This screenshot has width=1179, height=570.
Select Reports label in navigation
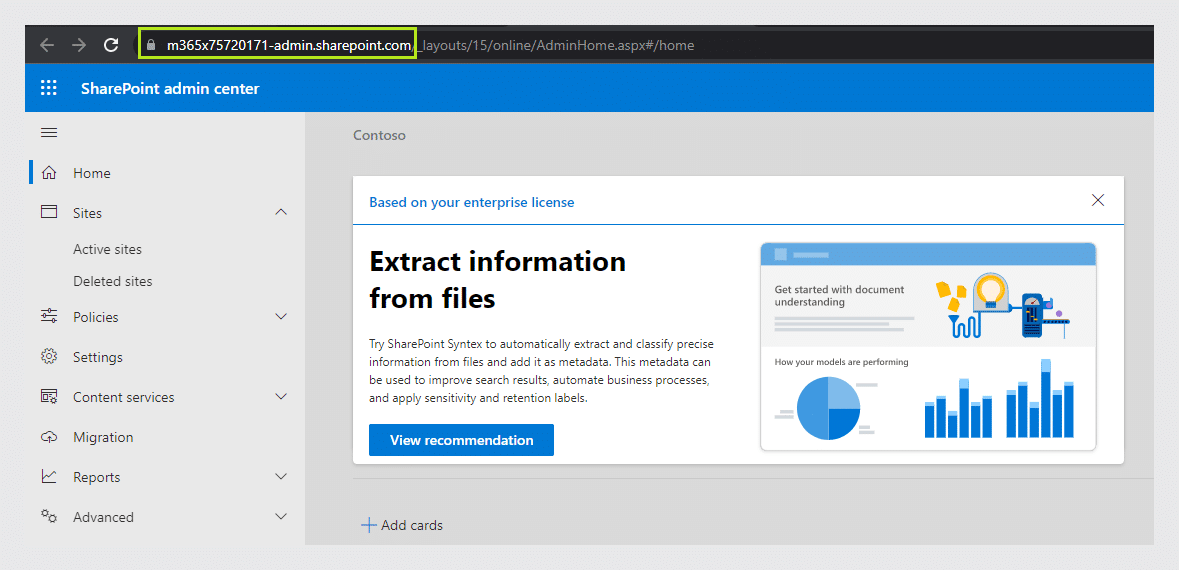(x=96, y=478)
